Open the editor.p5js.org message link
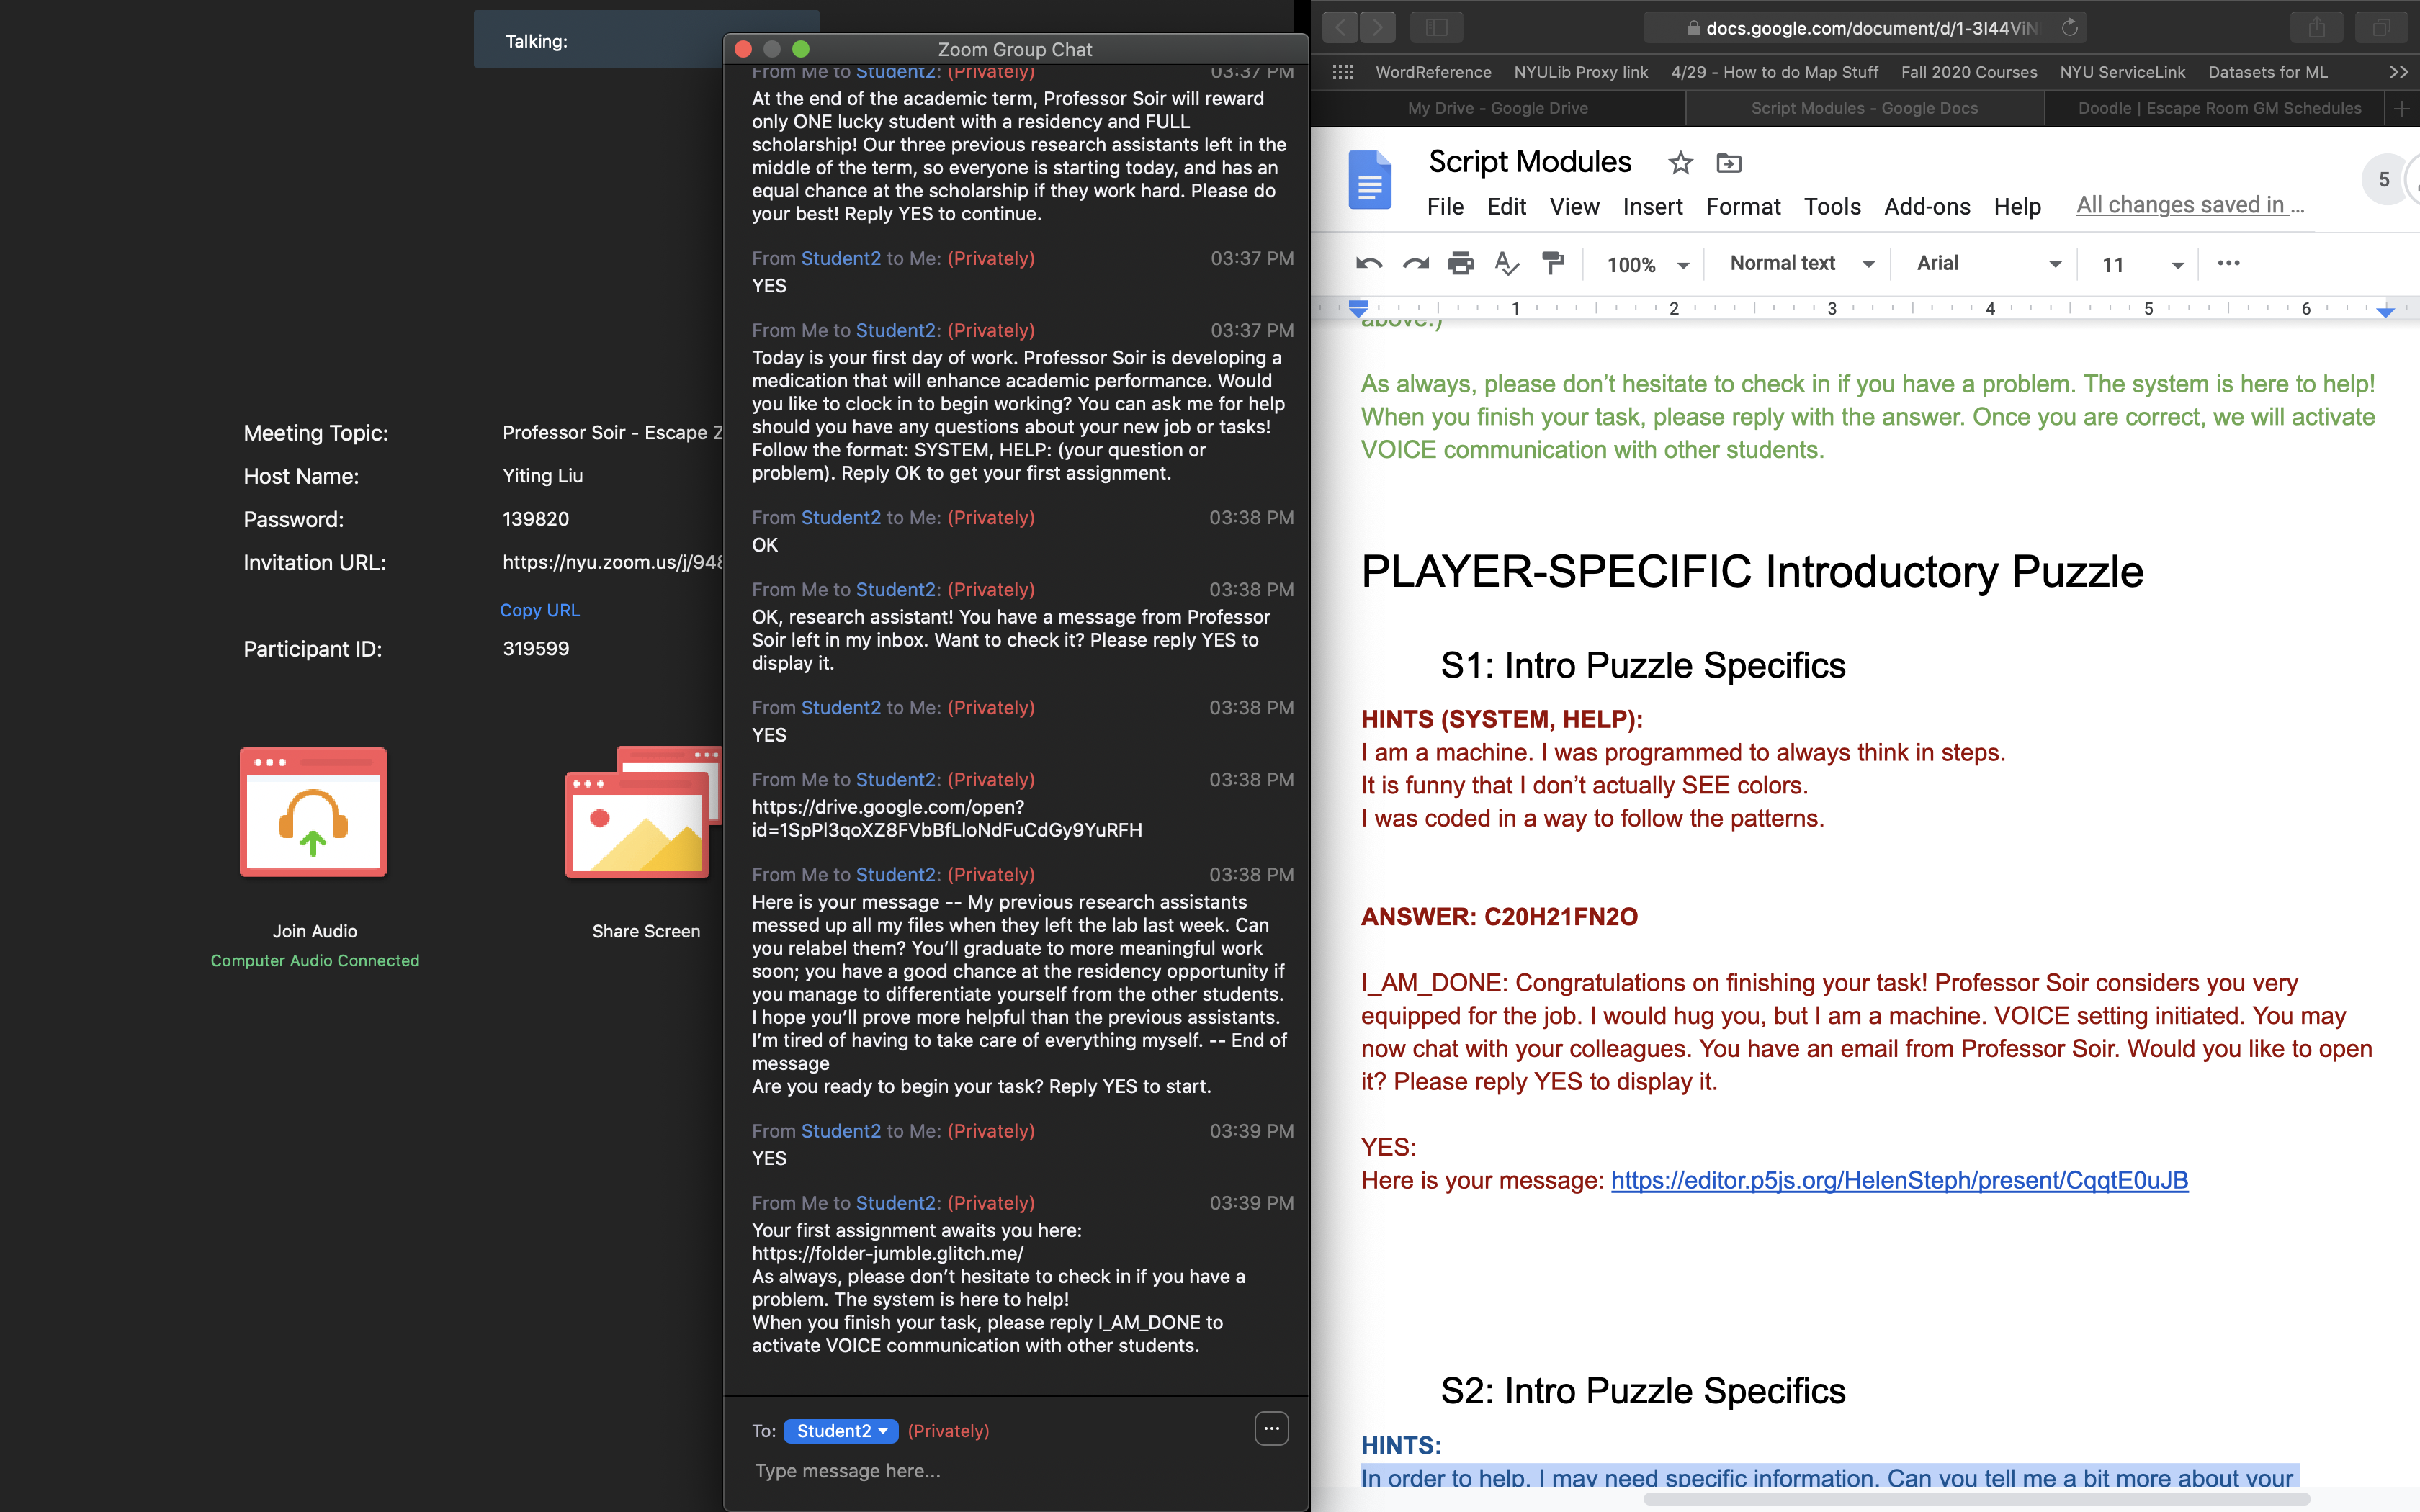 [x=1899, y=1181]
